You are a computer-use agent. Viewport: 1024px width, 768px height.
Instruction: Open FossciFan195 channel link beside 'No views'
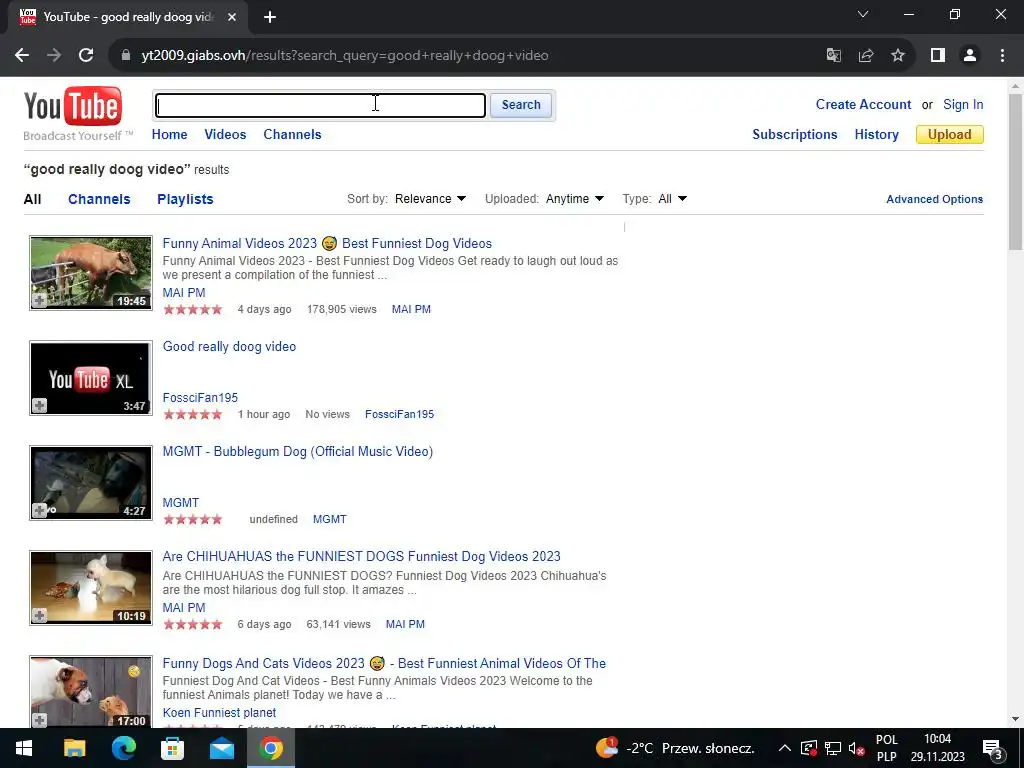tap(399, 414)
